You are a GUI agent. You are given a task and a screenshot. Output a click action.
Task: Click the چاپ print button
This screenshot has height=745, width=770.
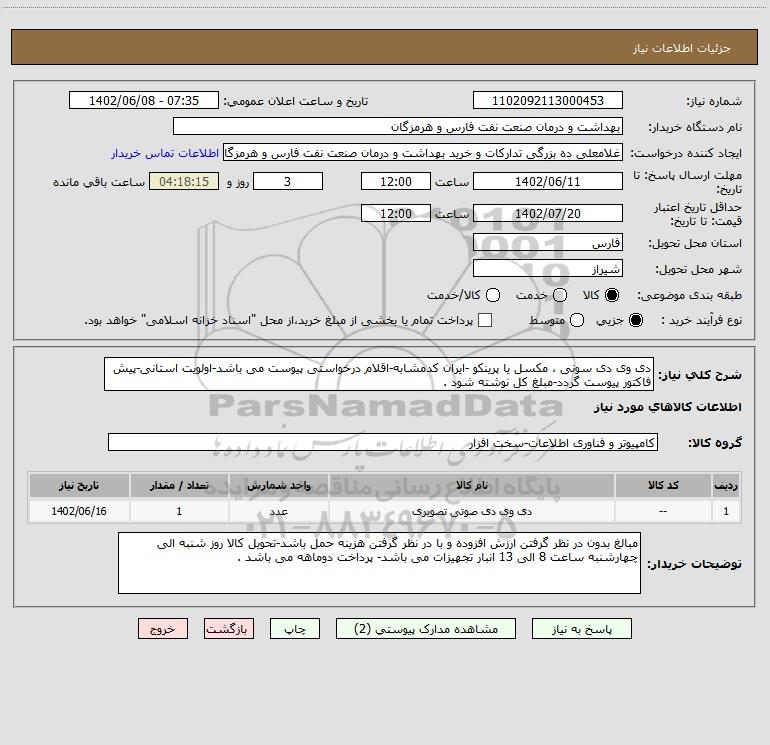point(295,629)
